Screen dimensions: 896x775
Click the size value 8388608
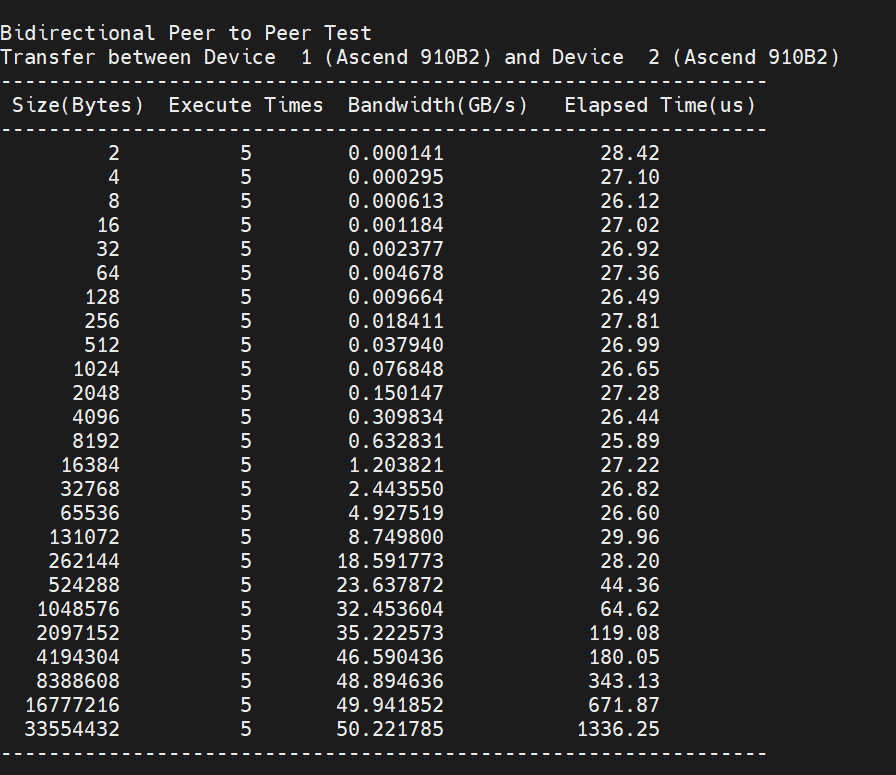(78, 681)
